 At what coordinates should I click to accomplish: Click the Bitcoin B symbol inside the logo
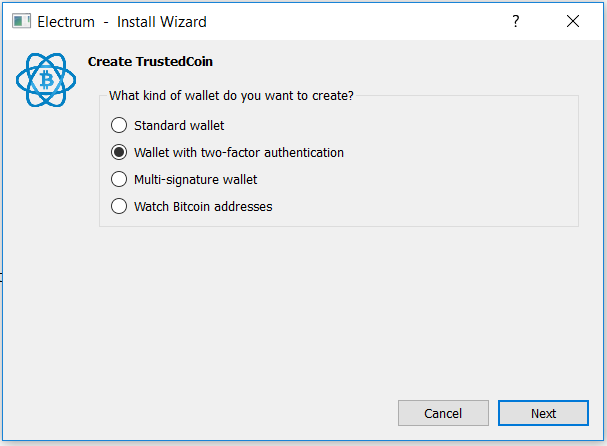47,80
